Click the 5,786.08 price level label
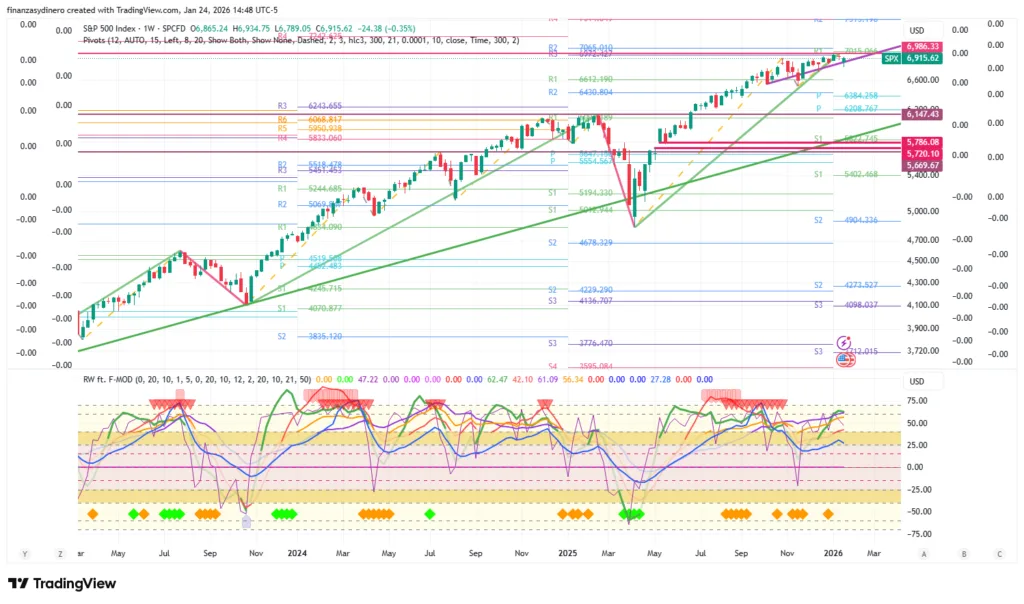The height and width of the screenshot is (604, 1024). coord(921,143)
